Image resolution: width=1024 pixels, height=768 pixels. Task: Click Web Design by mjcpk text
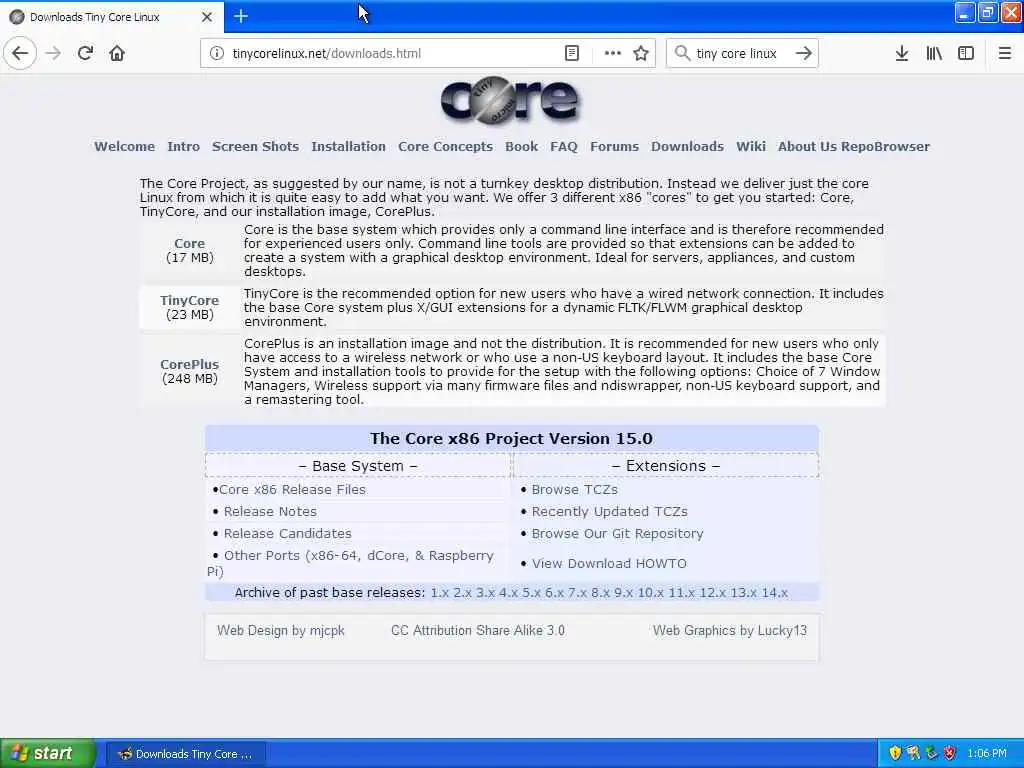(281, 631)
